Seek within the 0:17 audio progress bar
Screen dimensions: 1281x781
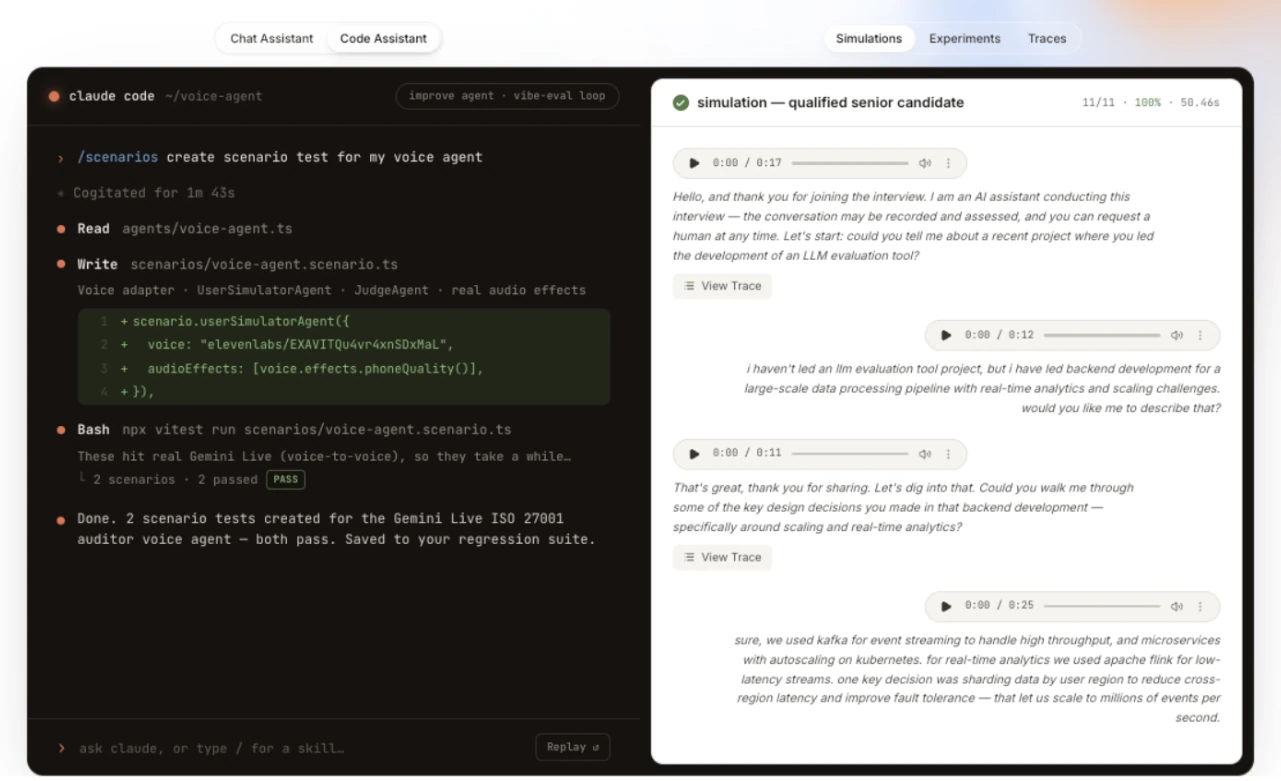pos(849,163)
